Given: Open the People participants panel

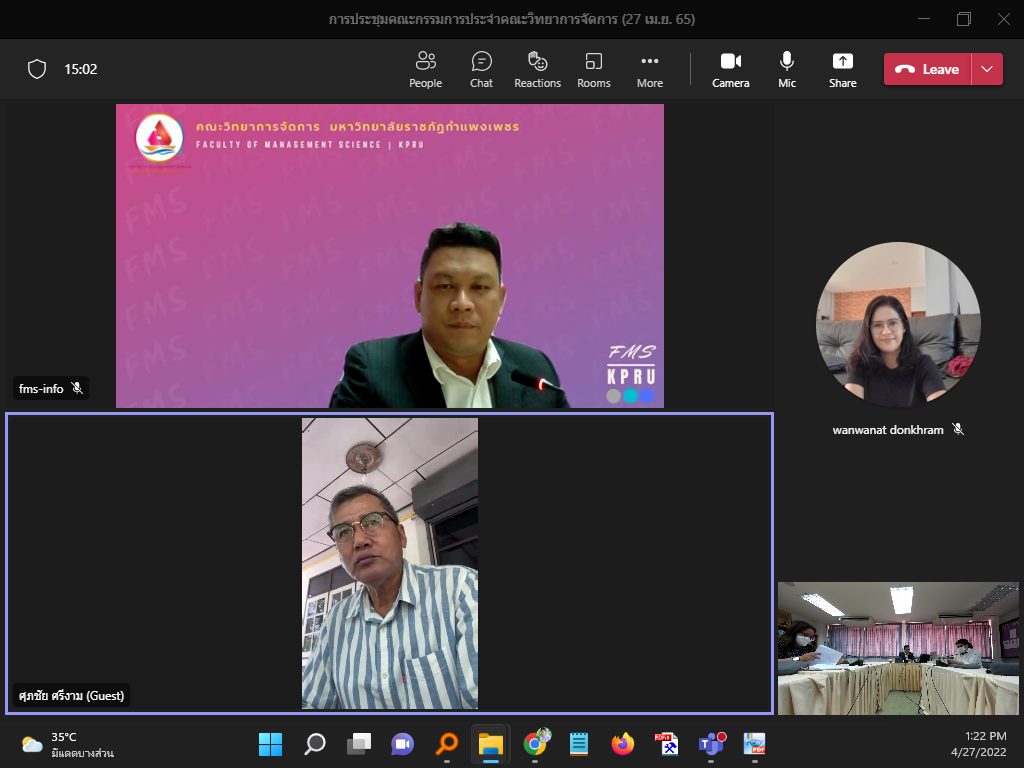Looking at the screenshot, I should (x=425, y=69).
